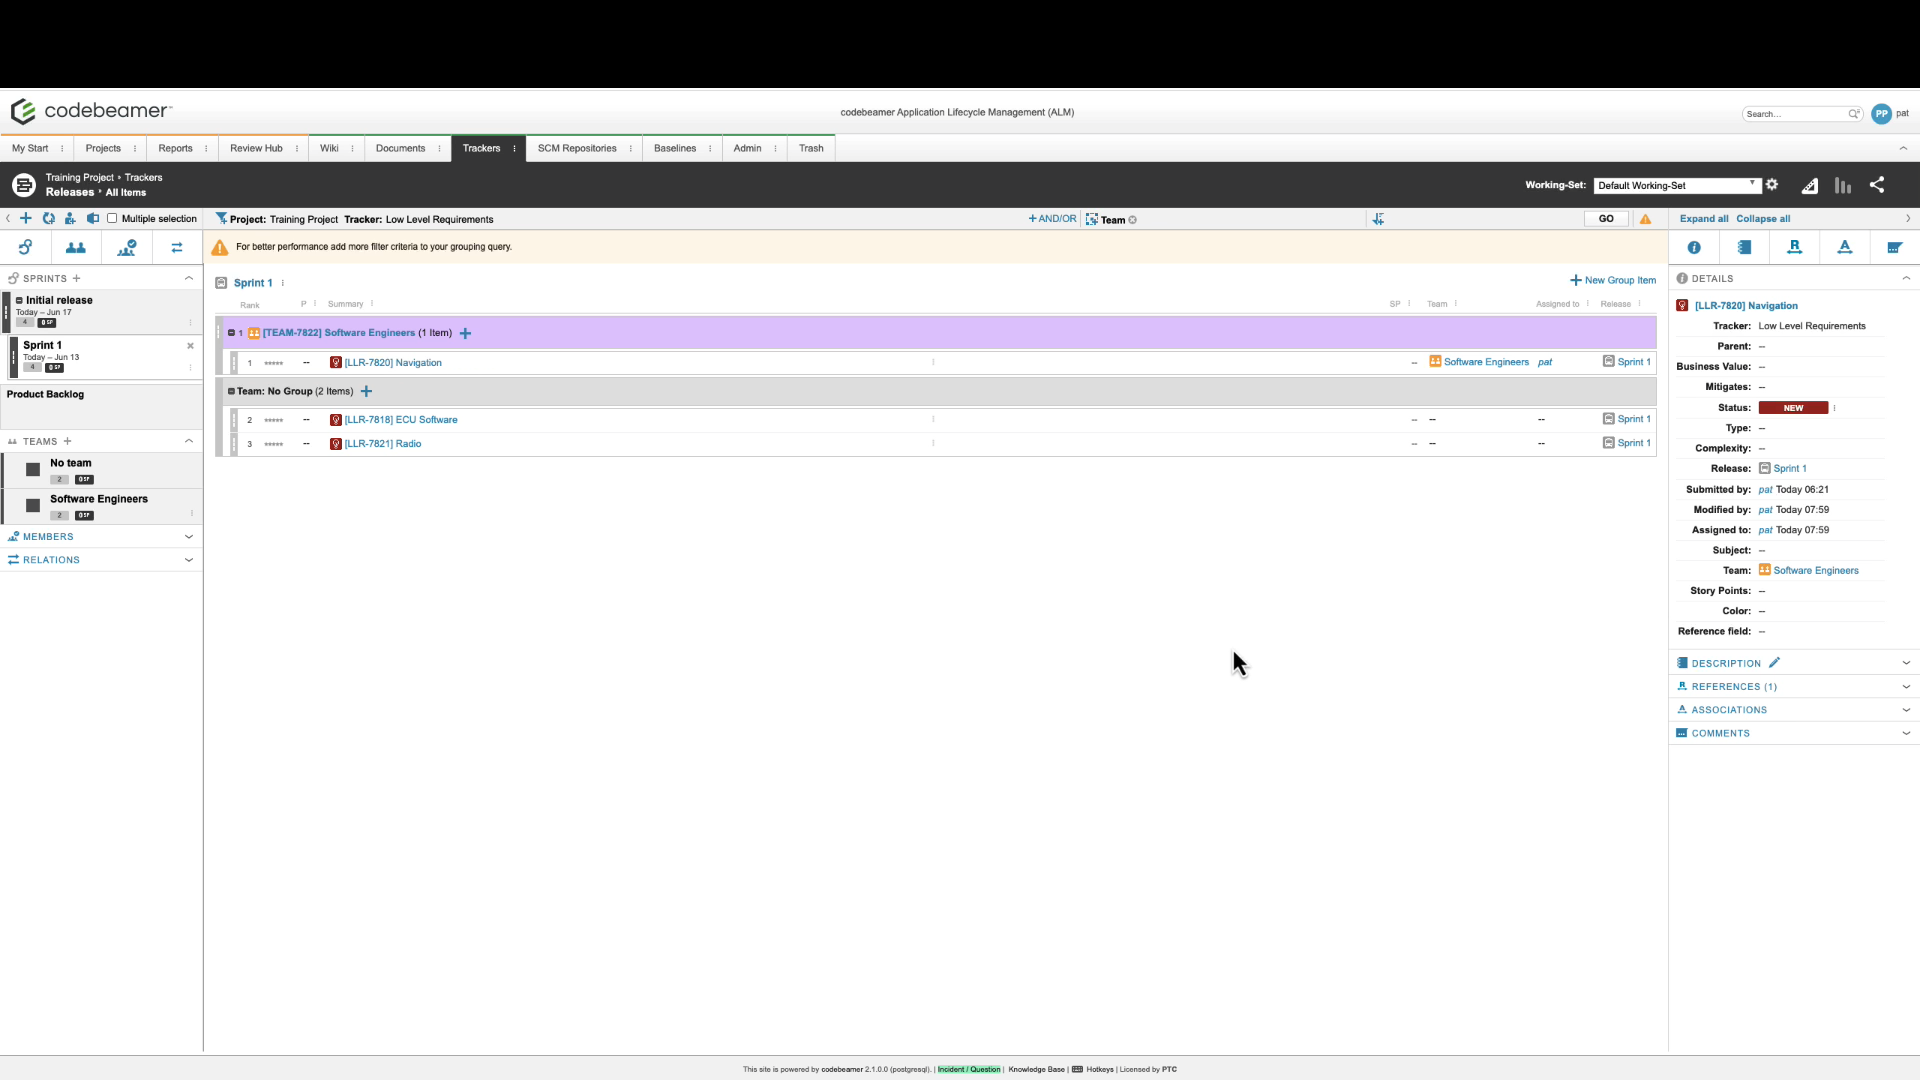Image resolution: width=1920 pixels, height=1080 pixels.
Task: Open the Reports tab
Action: click(x=175, y=148)
